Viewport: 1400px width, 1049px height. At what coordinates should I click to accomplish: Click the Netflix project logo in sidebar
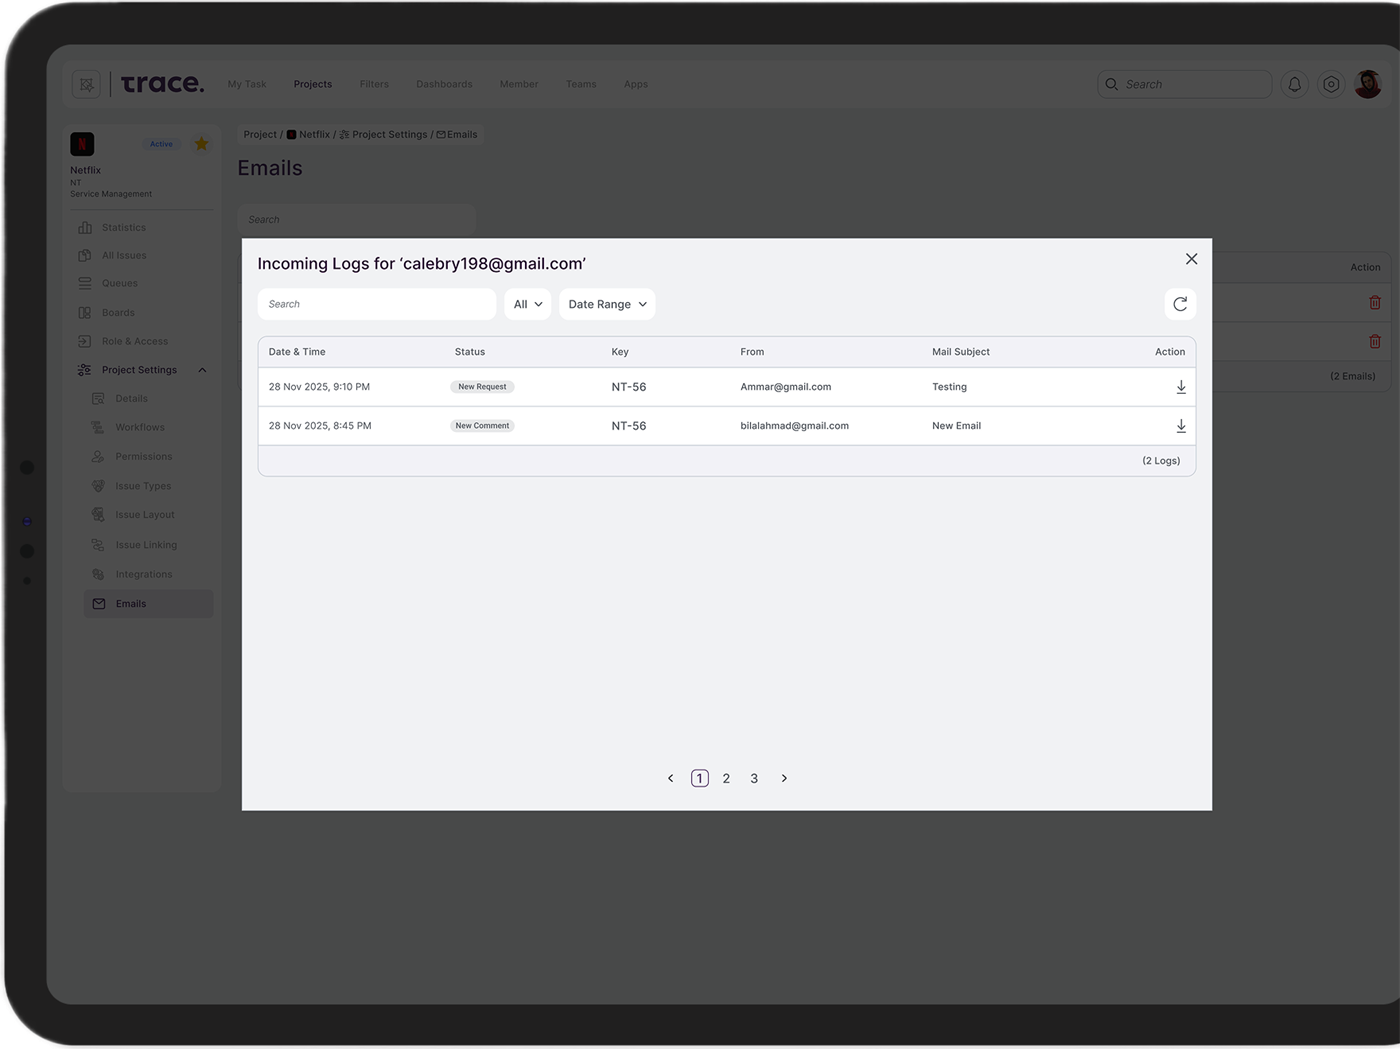pos(82,144)
